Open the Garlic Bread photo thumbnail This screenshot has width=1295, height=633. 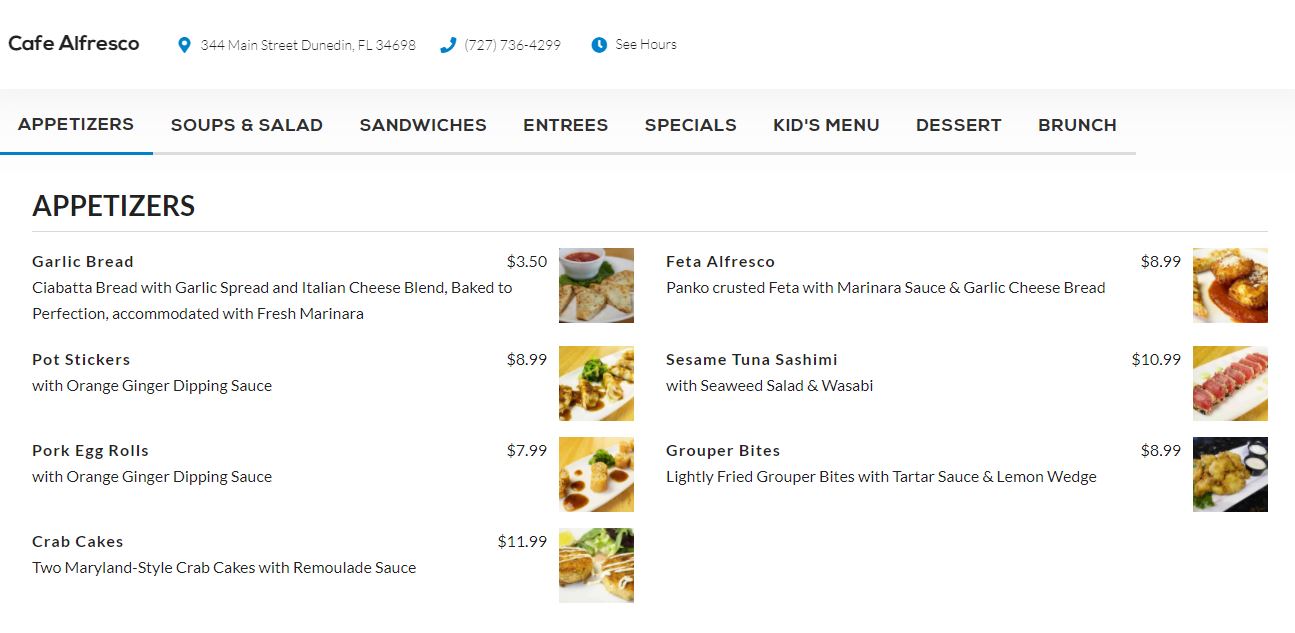[596, 286]
